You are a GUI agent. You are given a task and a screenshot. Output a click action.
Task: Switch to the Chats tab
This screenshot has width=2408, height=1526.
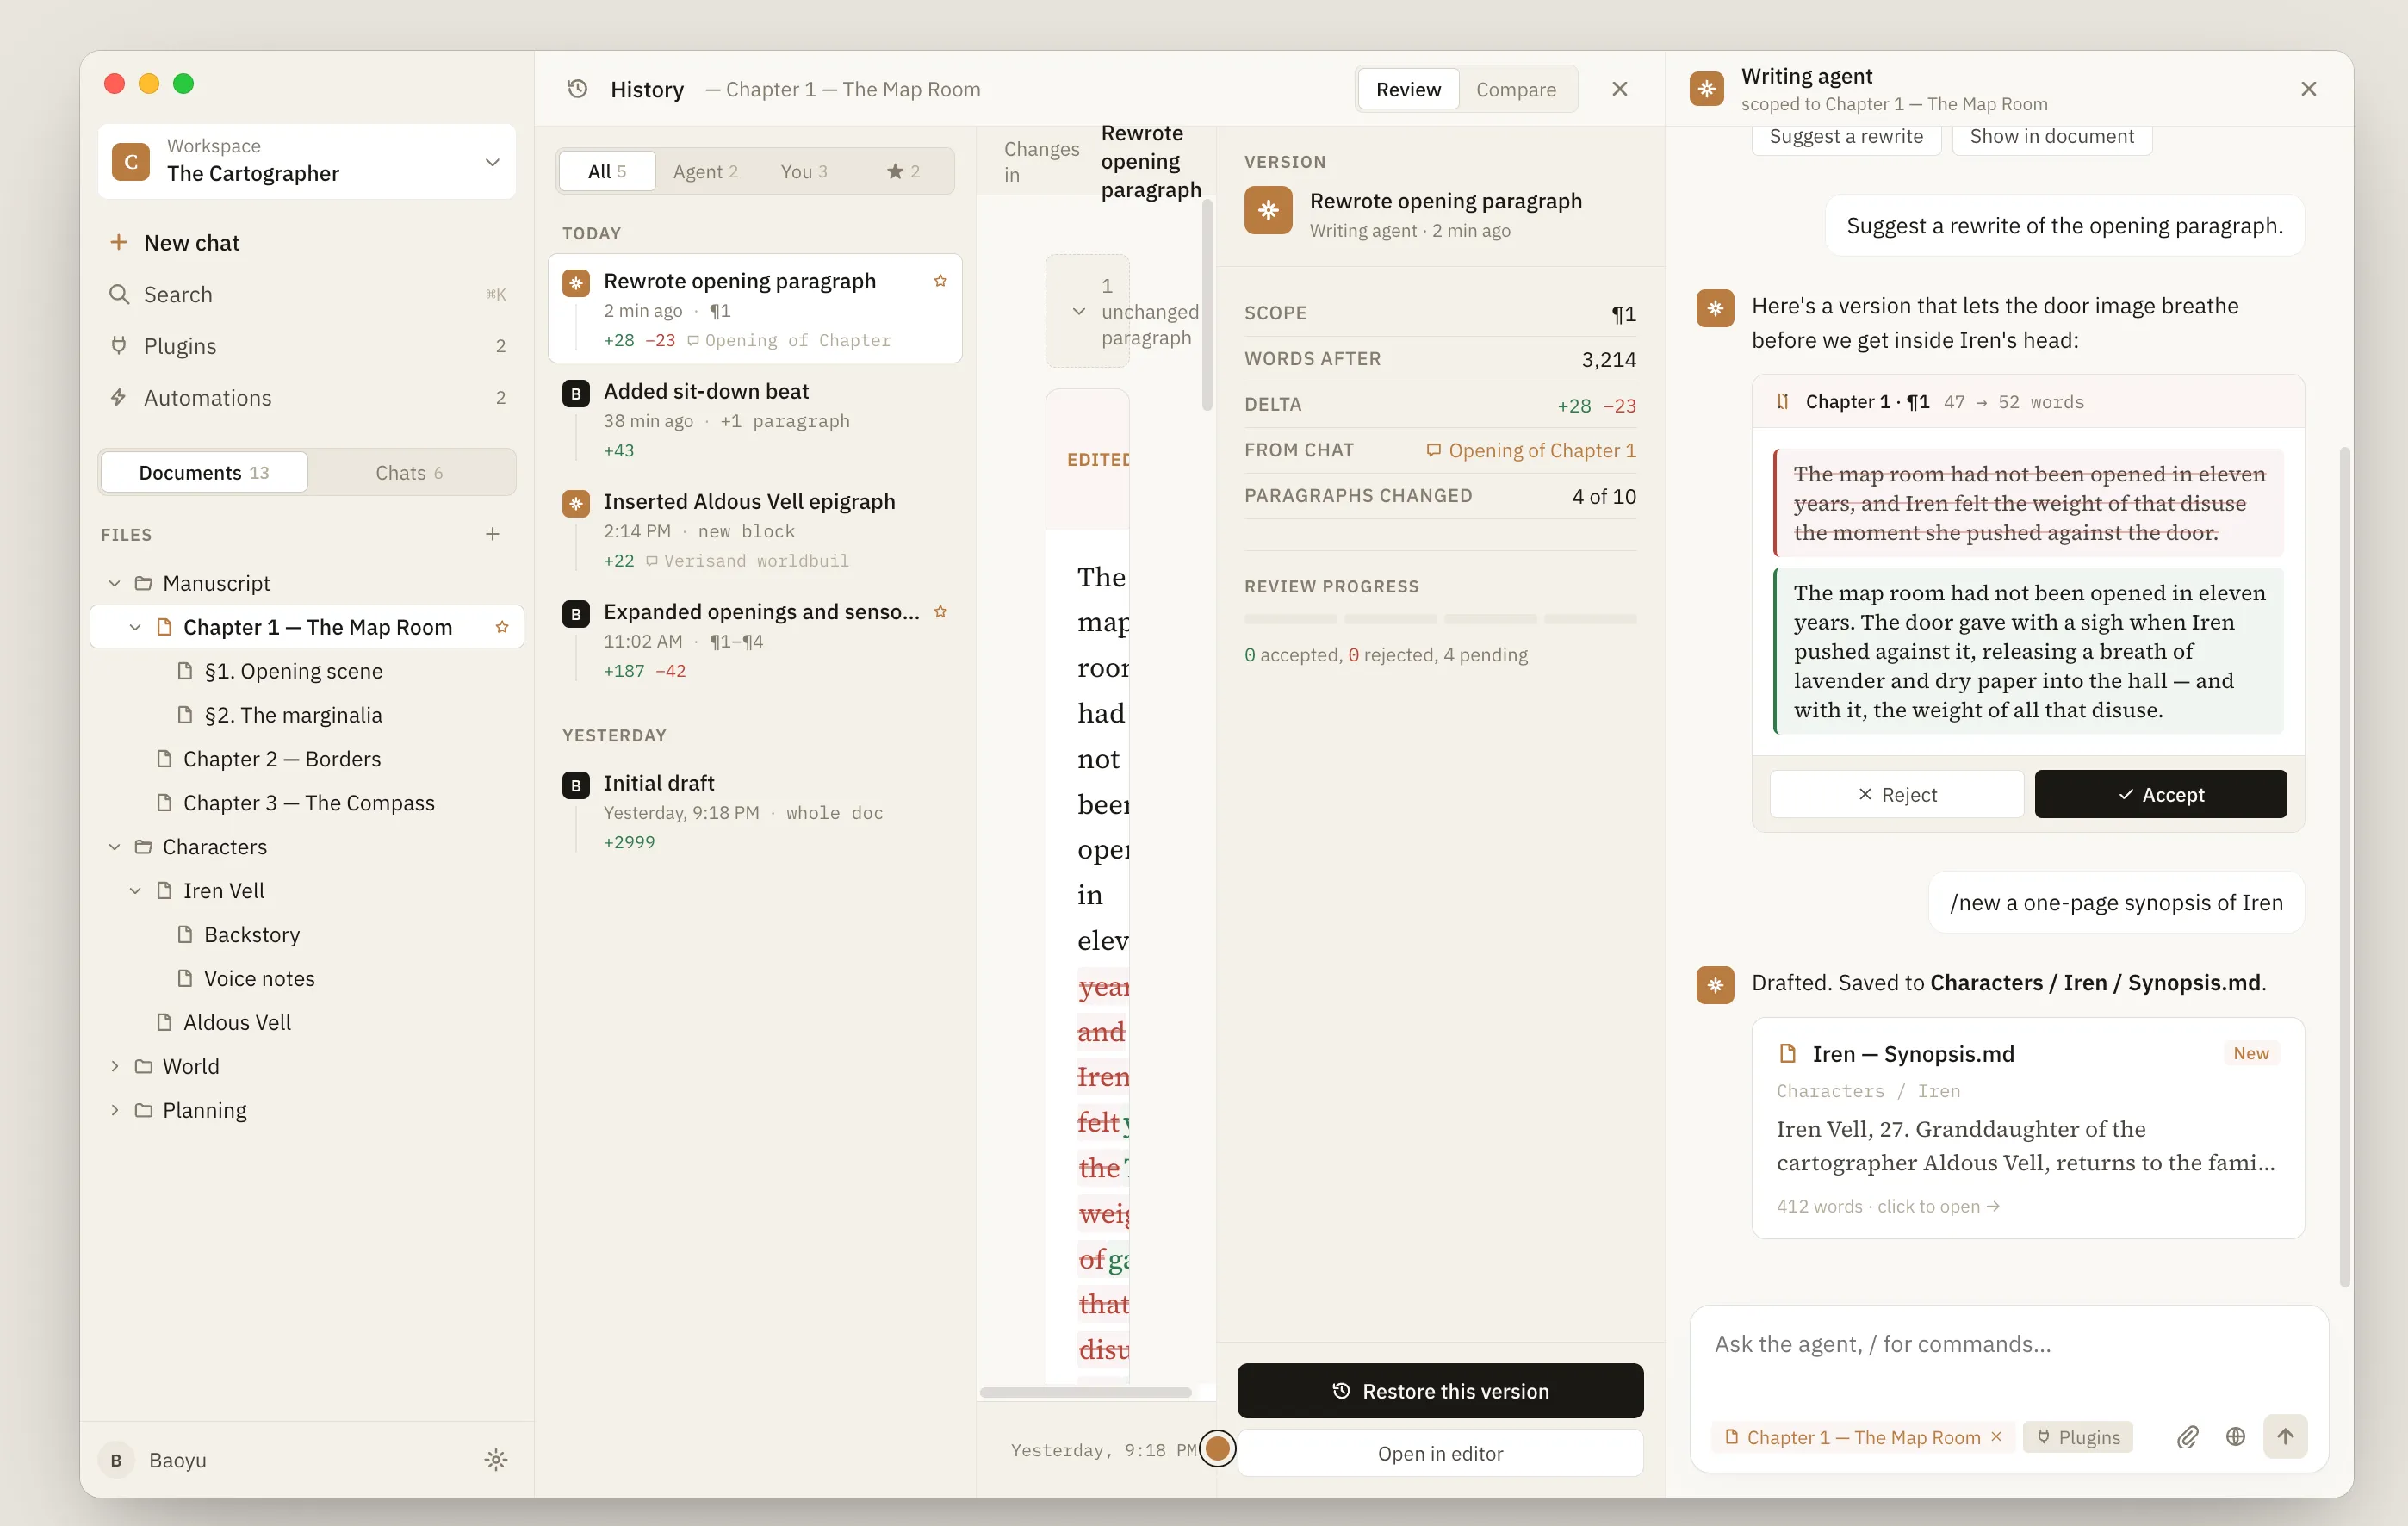click(x=408, y=472)
